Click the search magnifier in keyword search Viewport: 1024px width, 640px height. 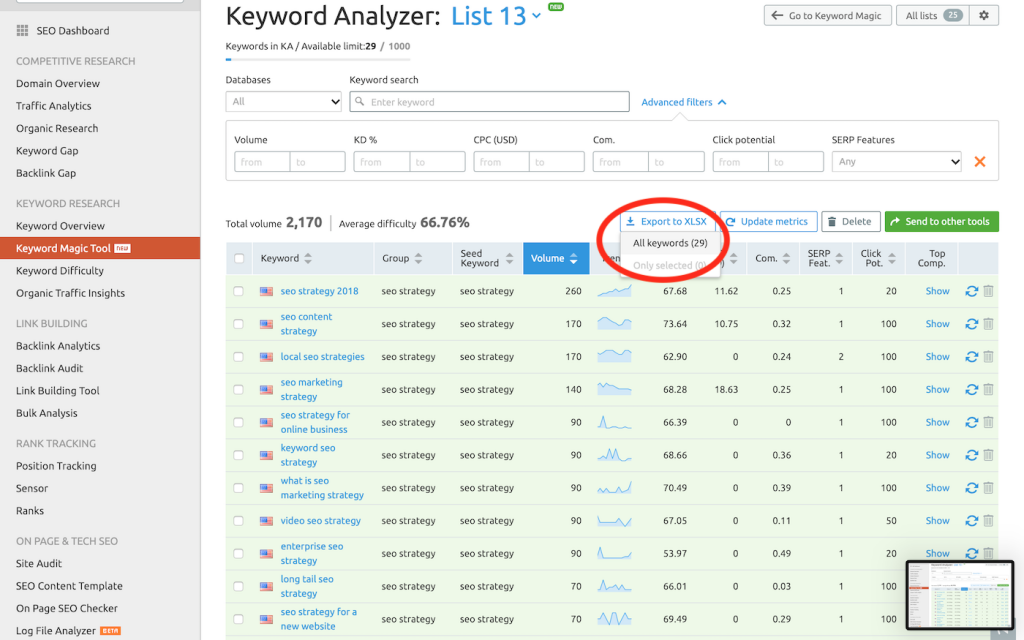pos(360,102)
